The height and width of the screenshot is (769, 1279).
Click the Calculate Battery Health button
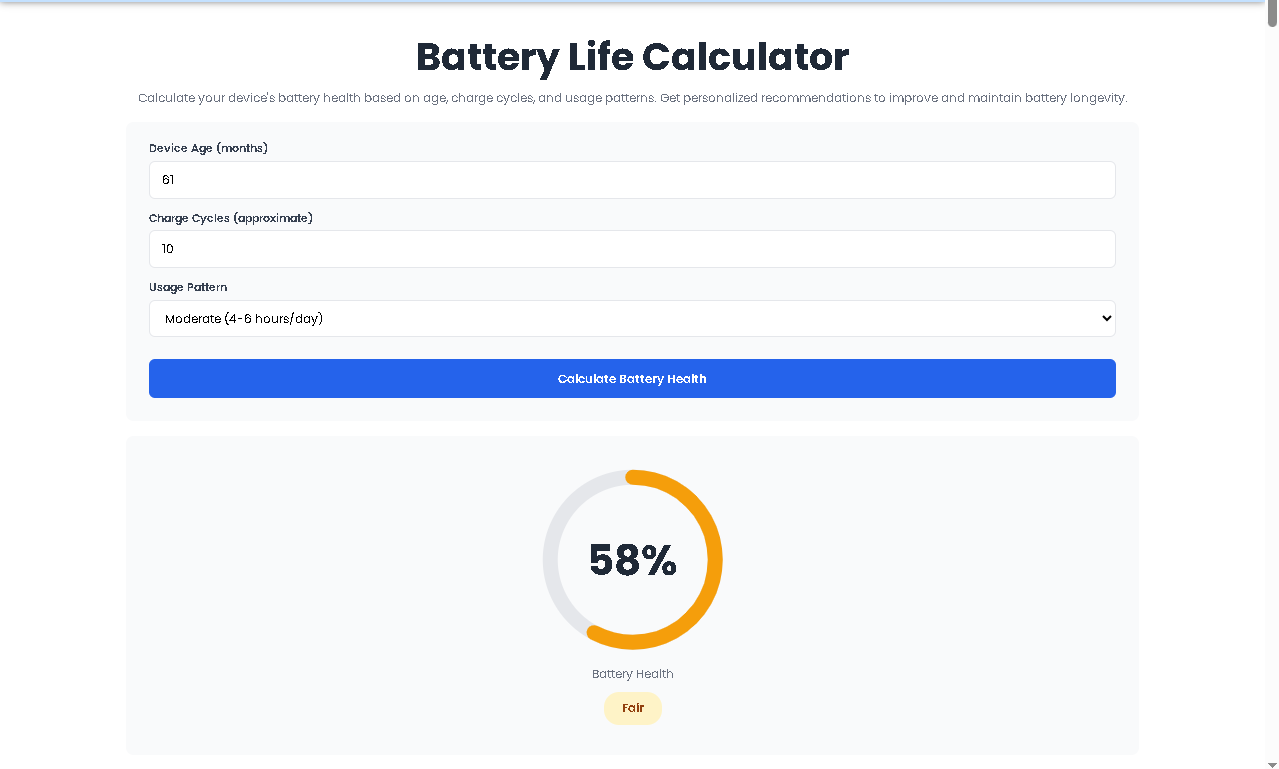(632, 378)
